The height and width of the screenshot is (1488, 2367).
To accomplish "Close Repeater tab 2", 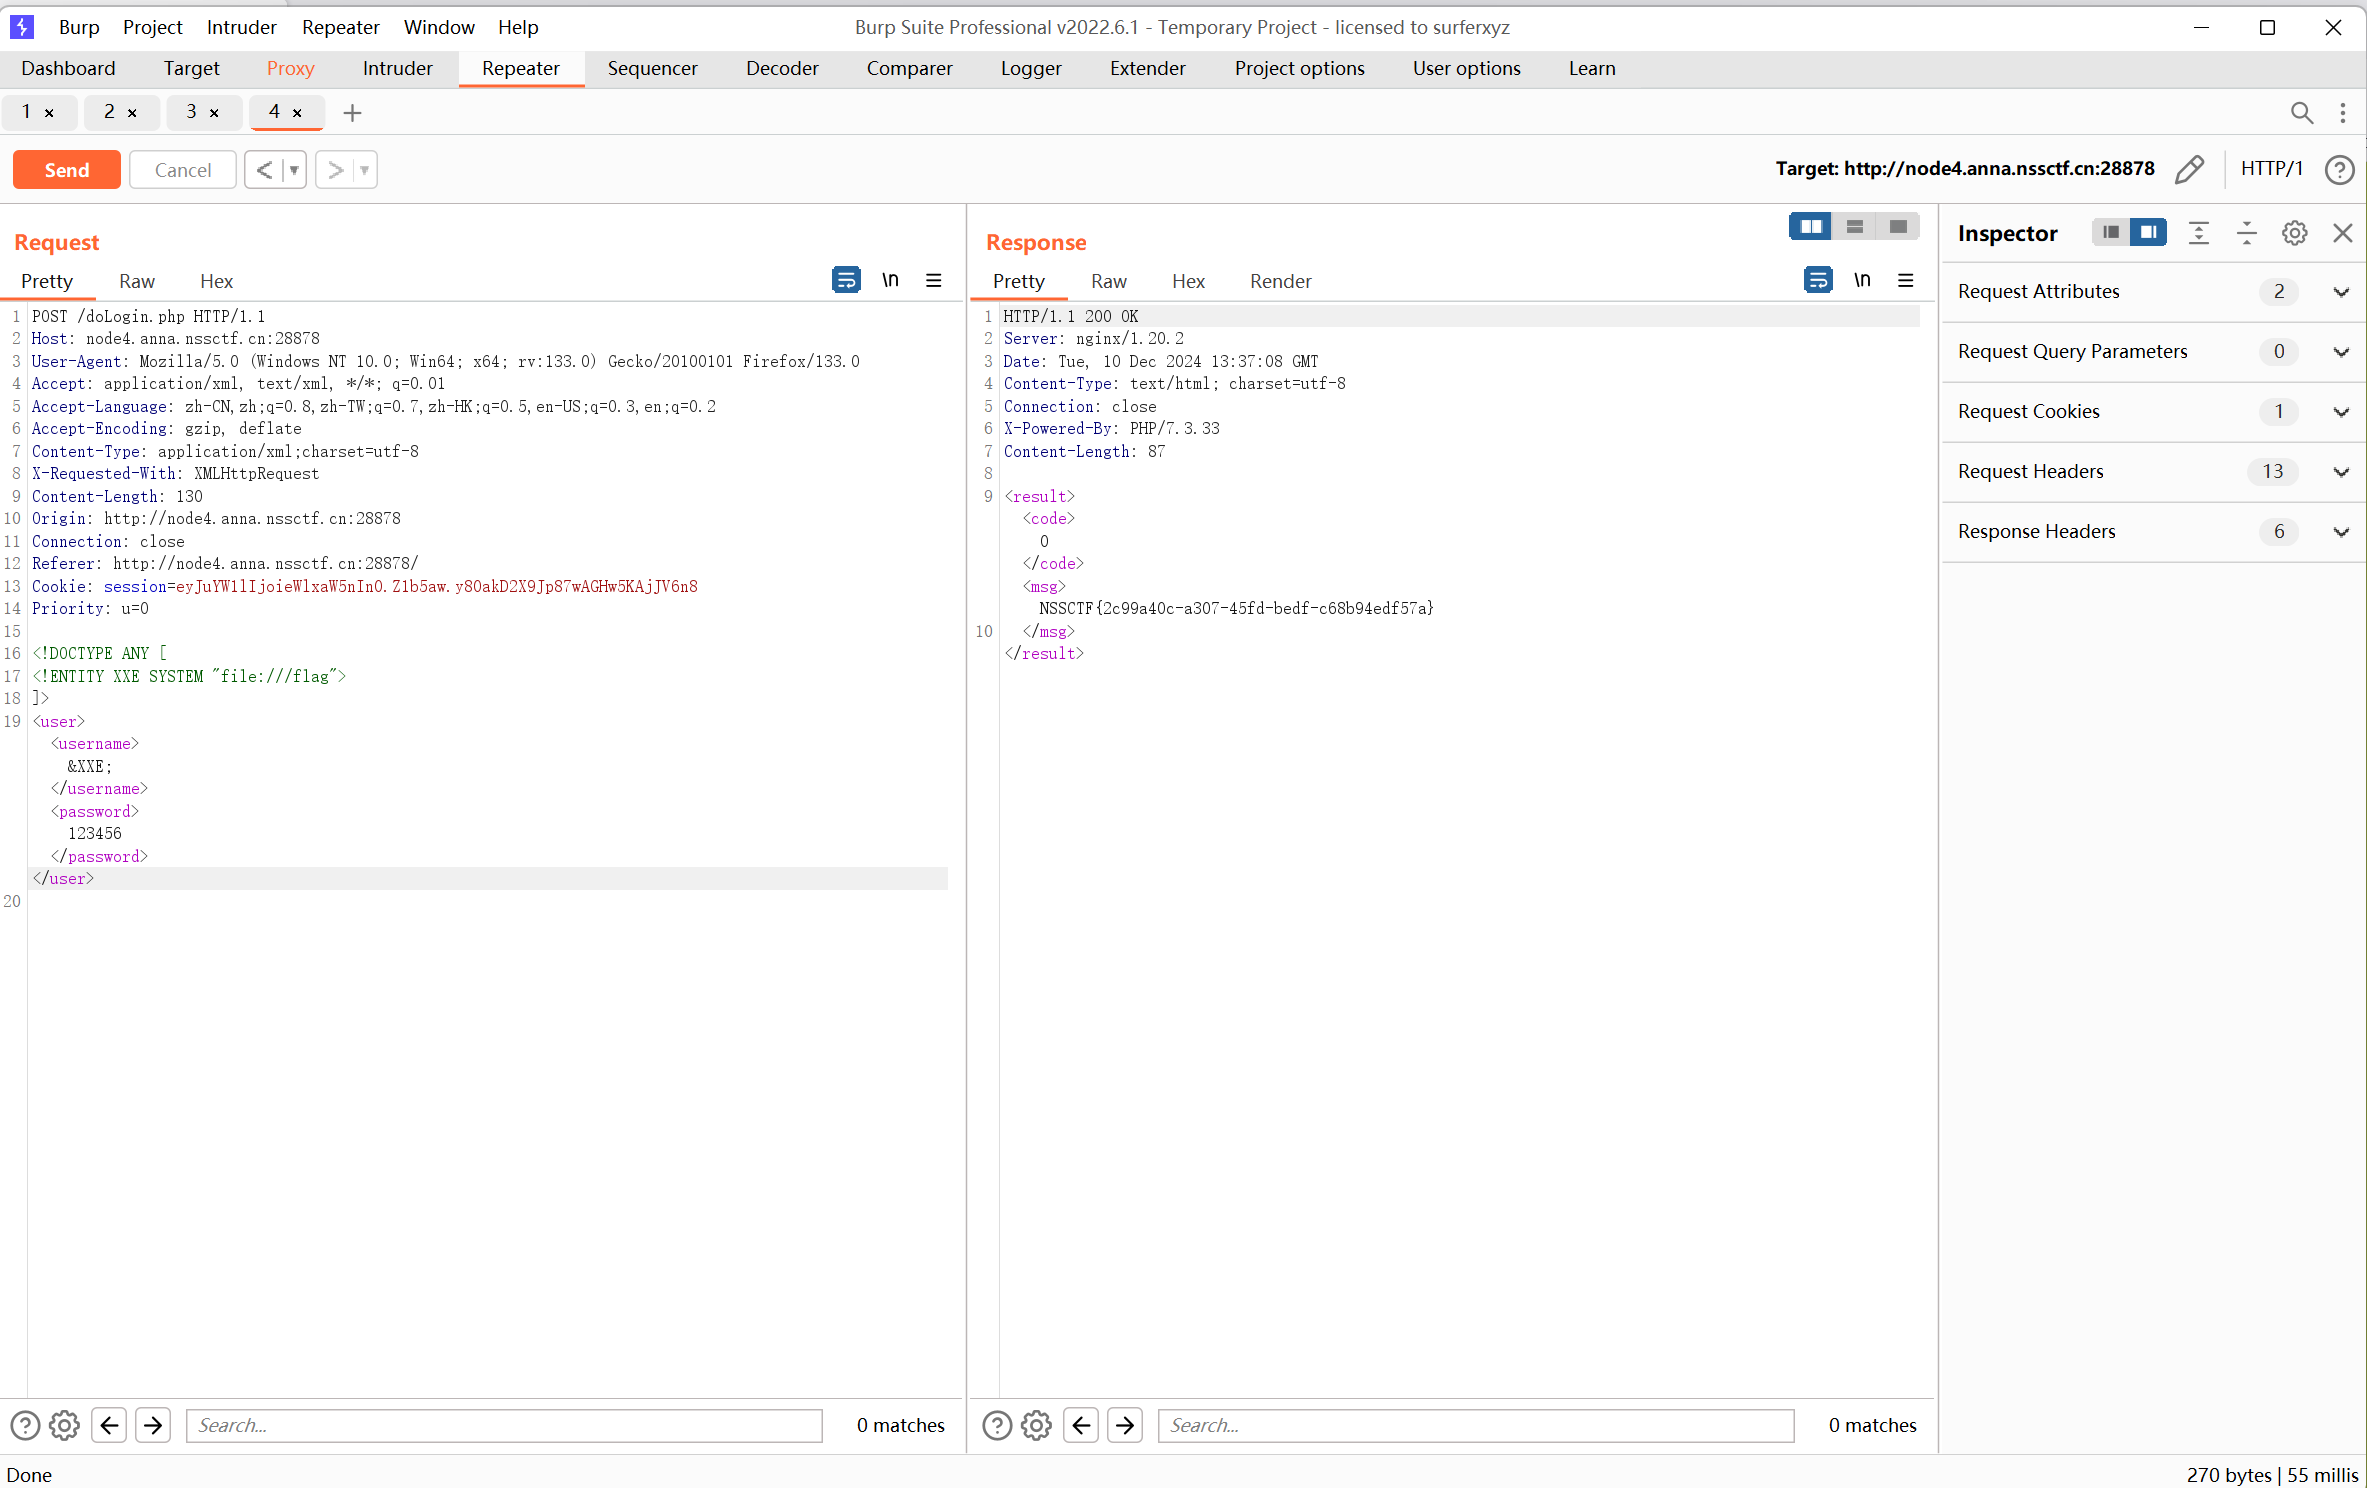I will (x=132, y=113).
